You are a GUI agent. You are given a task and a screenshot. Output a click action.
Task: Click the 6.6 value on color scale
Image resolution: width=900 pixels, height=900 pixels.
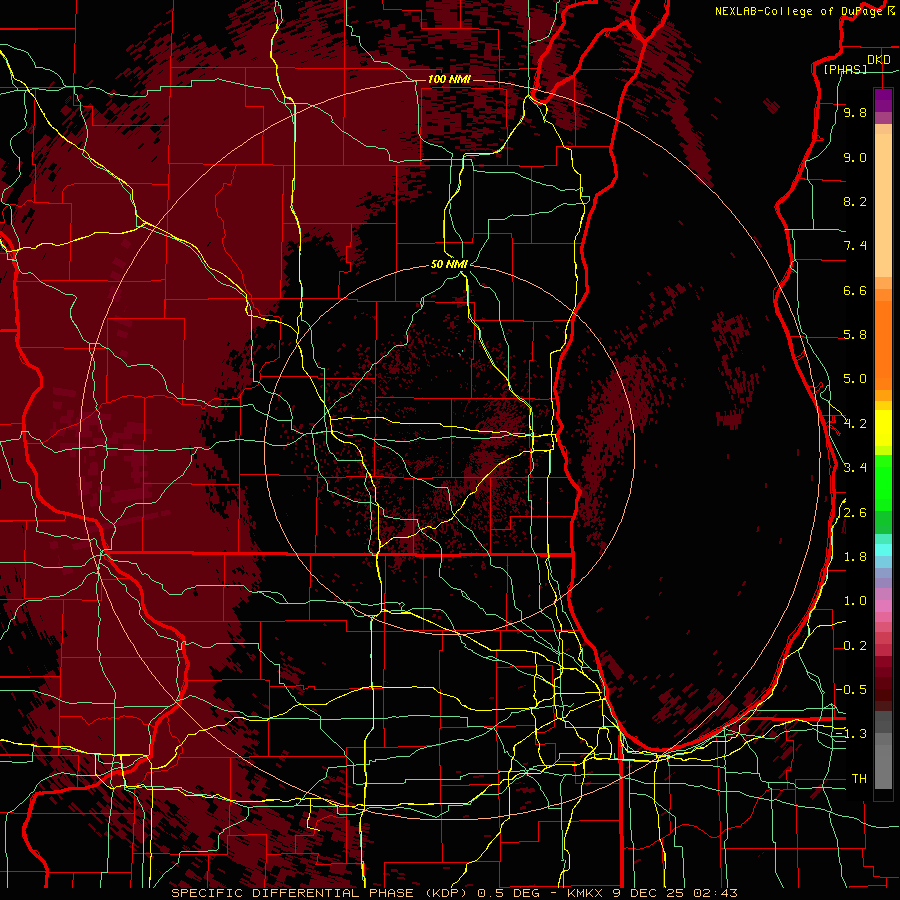(855, 290)
